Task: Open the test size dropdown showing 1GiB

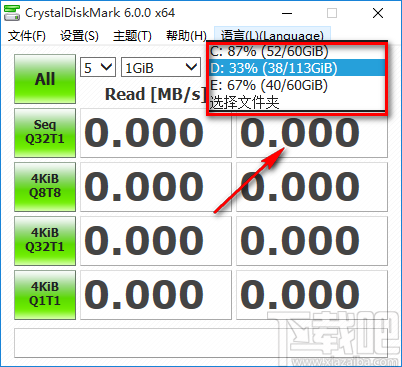Action: point(161,67)
